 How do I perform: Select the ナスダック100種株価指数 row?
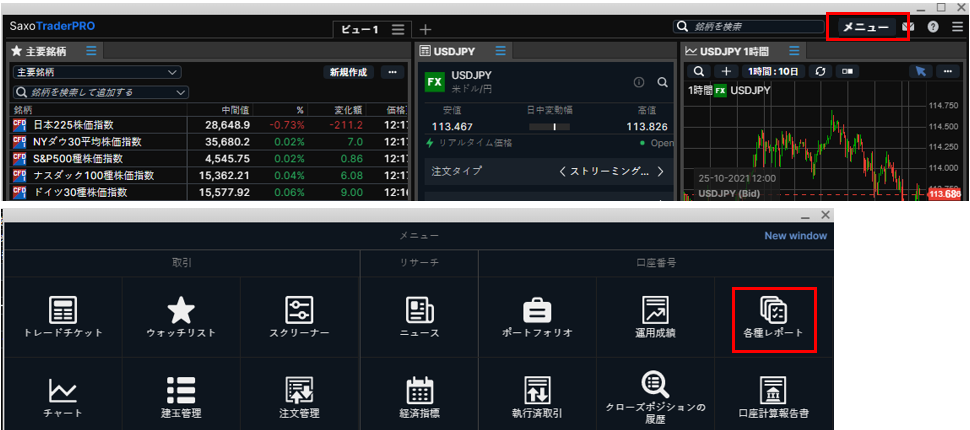209,175
